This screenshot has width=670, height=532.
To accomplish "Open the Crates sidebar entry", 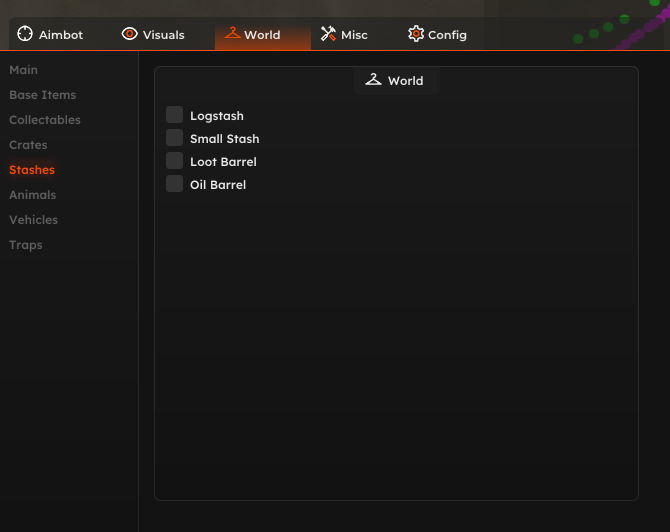I will click(x=28, y=145).
